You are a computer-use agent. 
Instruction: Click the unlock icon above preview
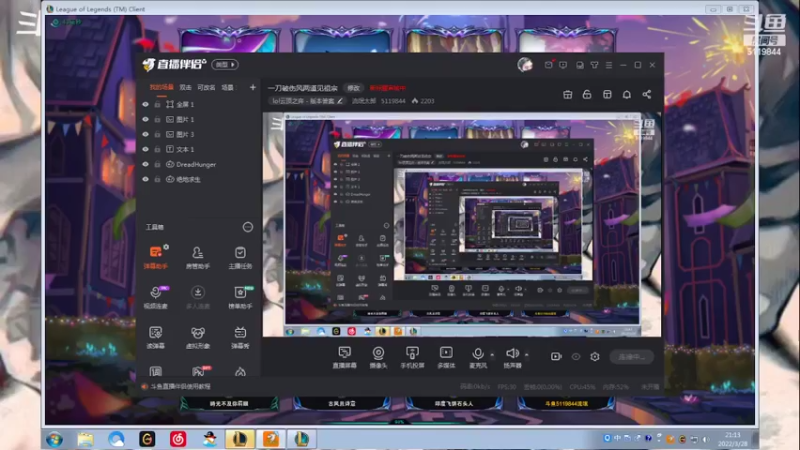[587, 94]
